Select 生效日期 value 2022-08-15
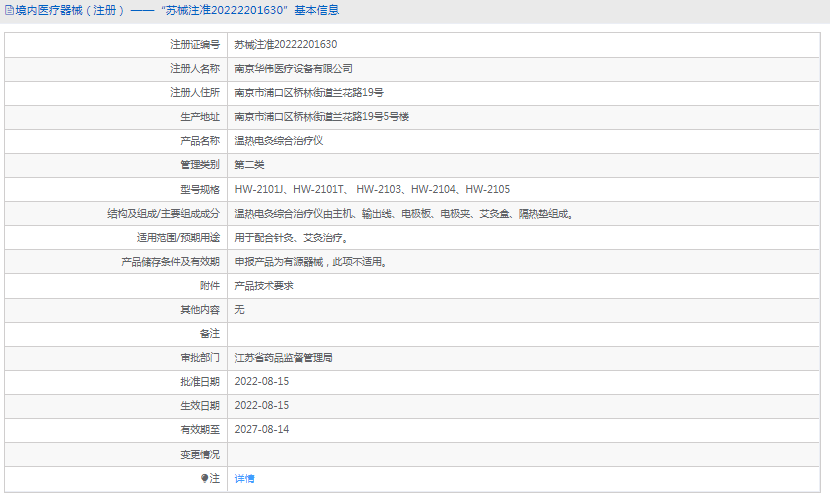The height and width of the screenshot is (495, 830). 261,406
